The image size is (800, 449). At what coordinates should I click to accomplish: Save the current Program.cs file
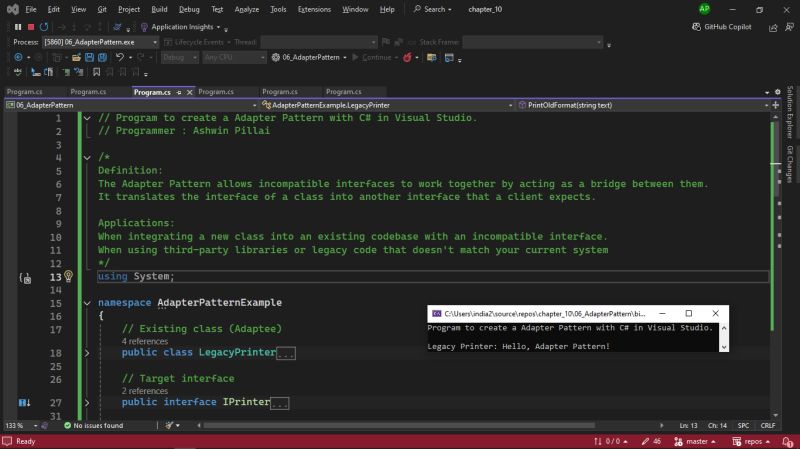click(x=89, y=57)
